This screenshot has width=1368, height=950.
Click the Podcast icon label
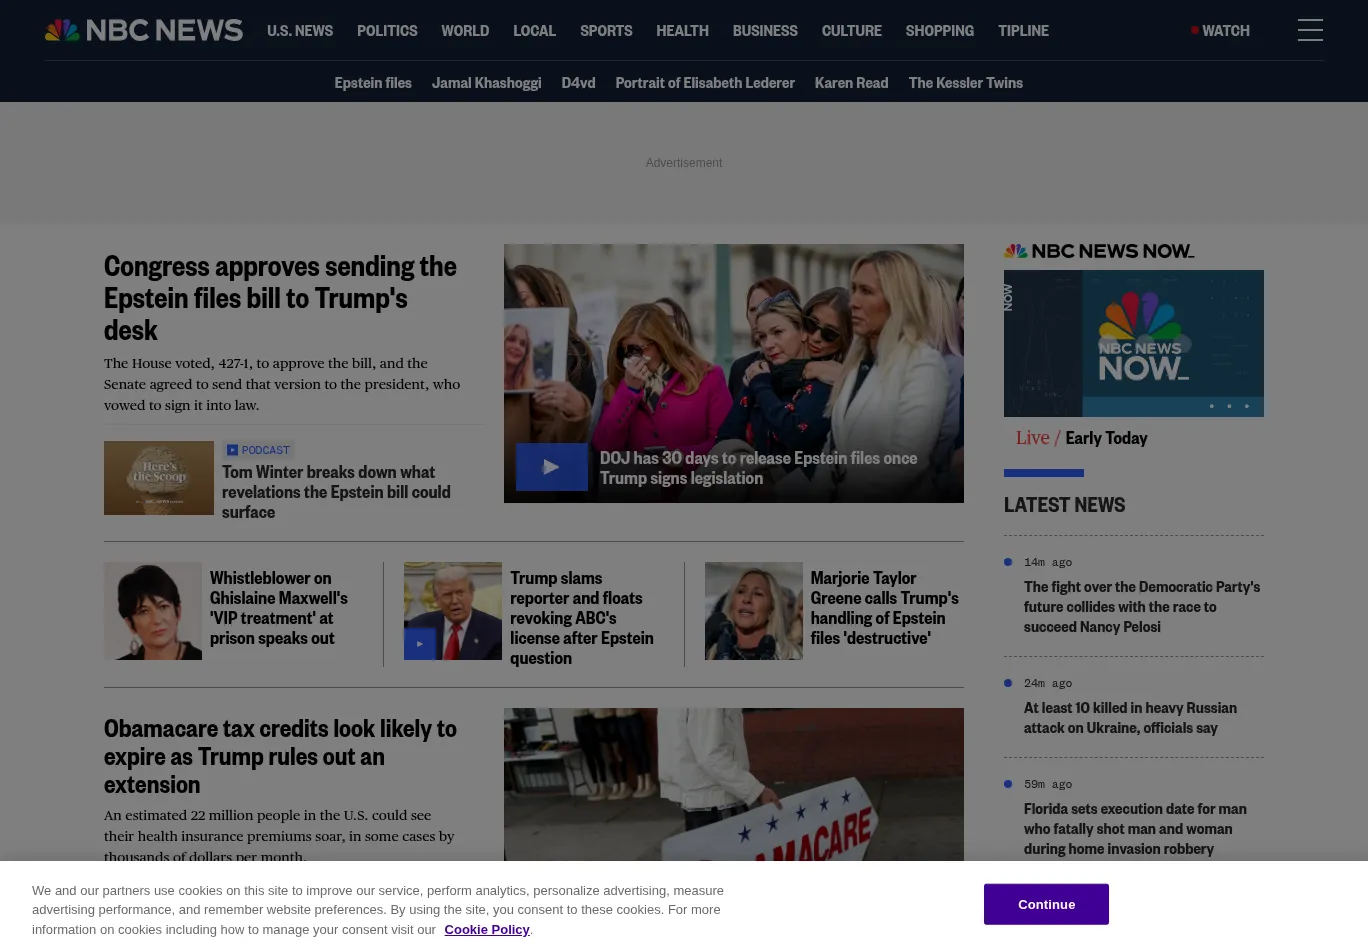click(x=258, y=450)
